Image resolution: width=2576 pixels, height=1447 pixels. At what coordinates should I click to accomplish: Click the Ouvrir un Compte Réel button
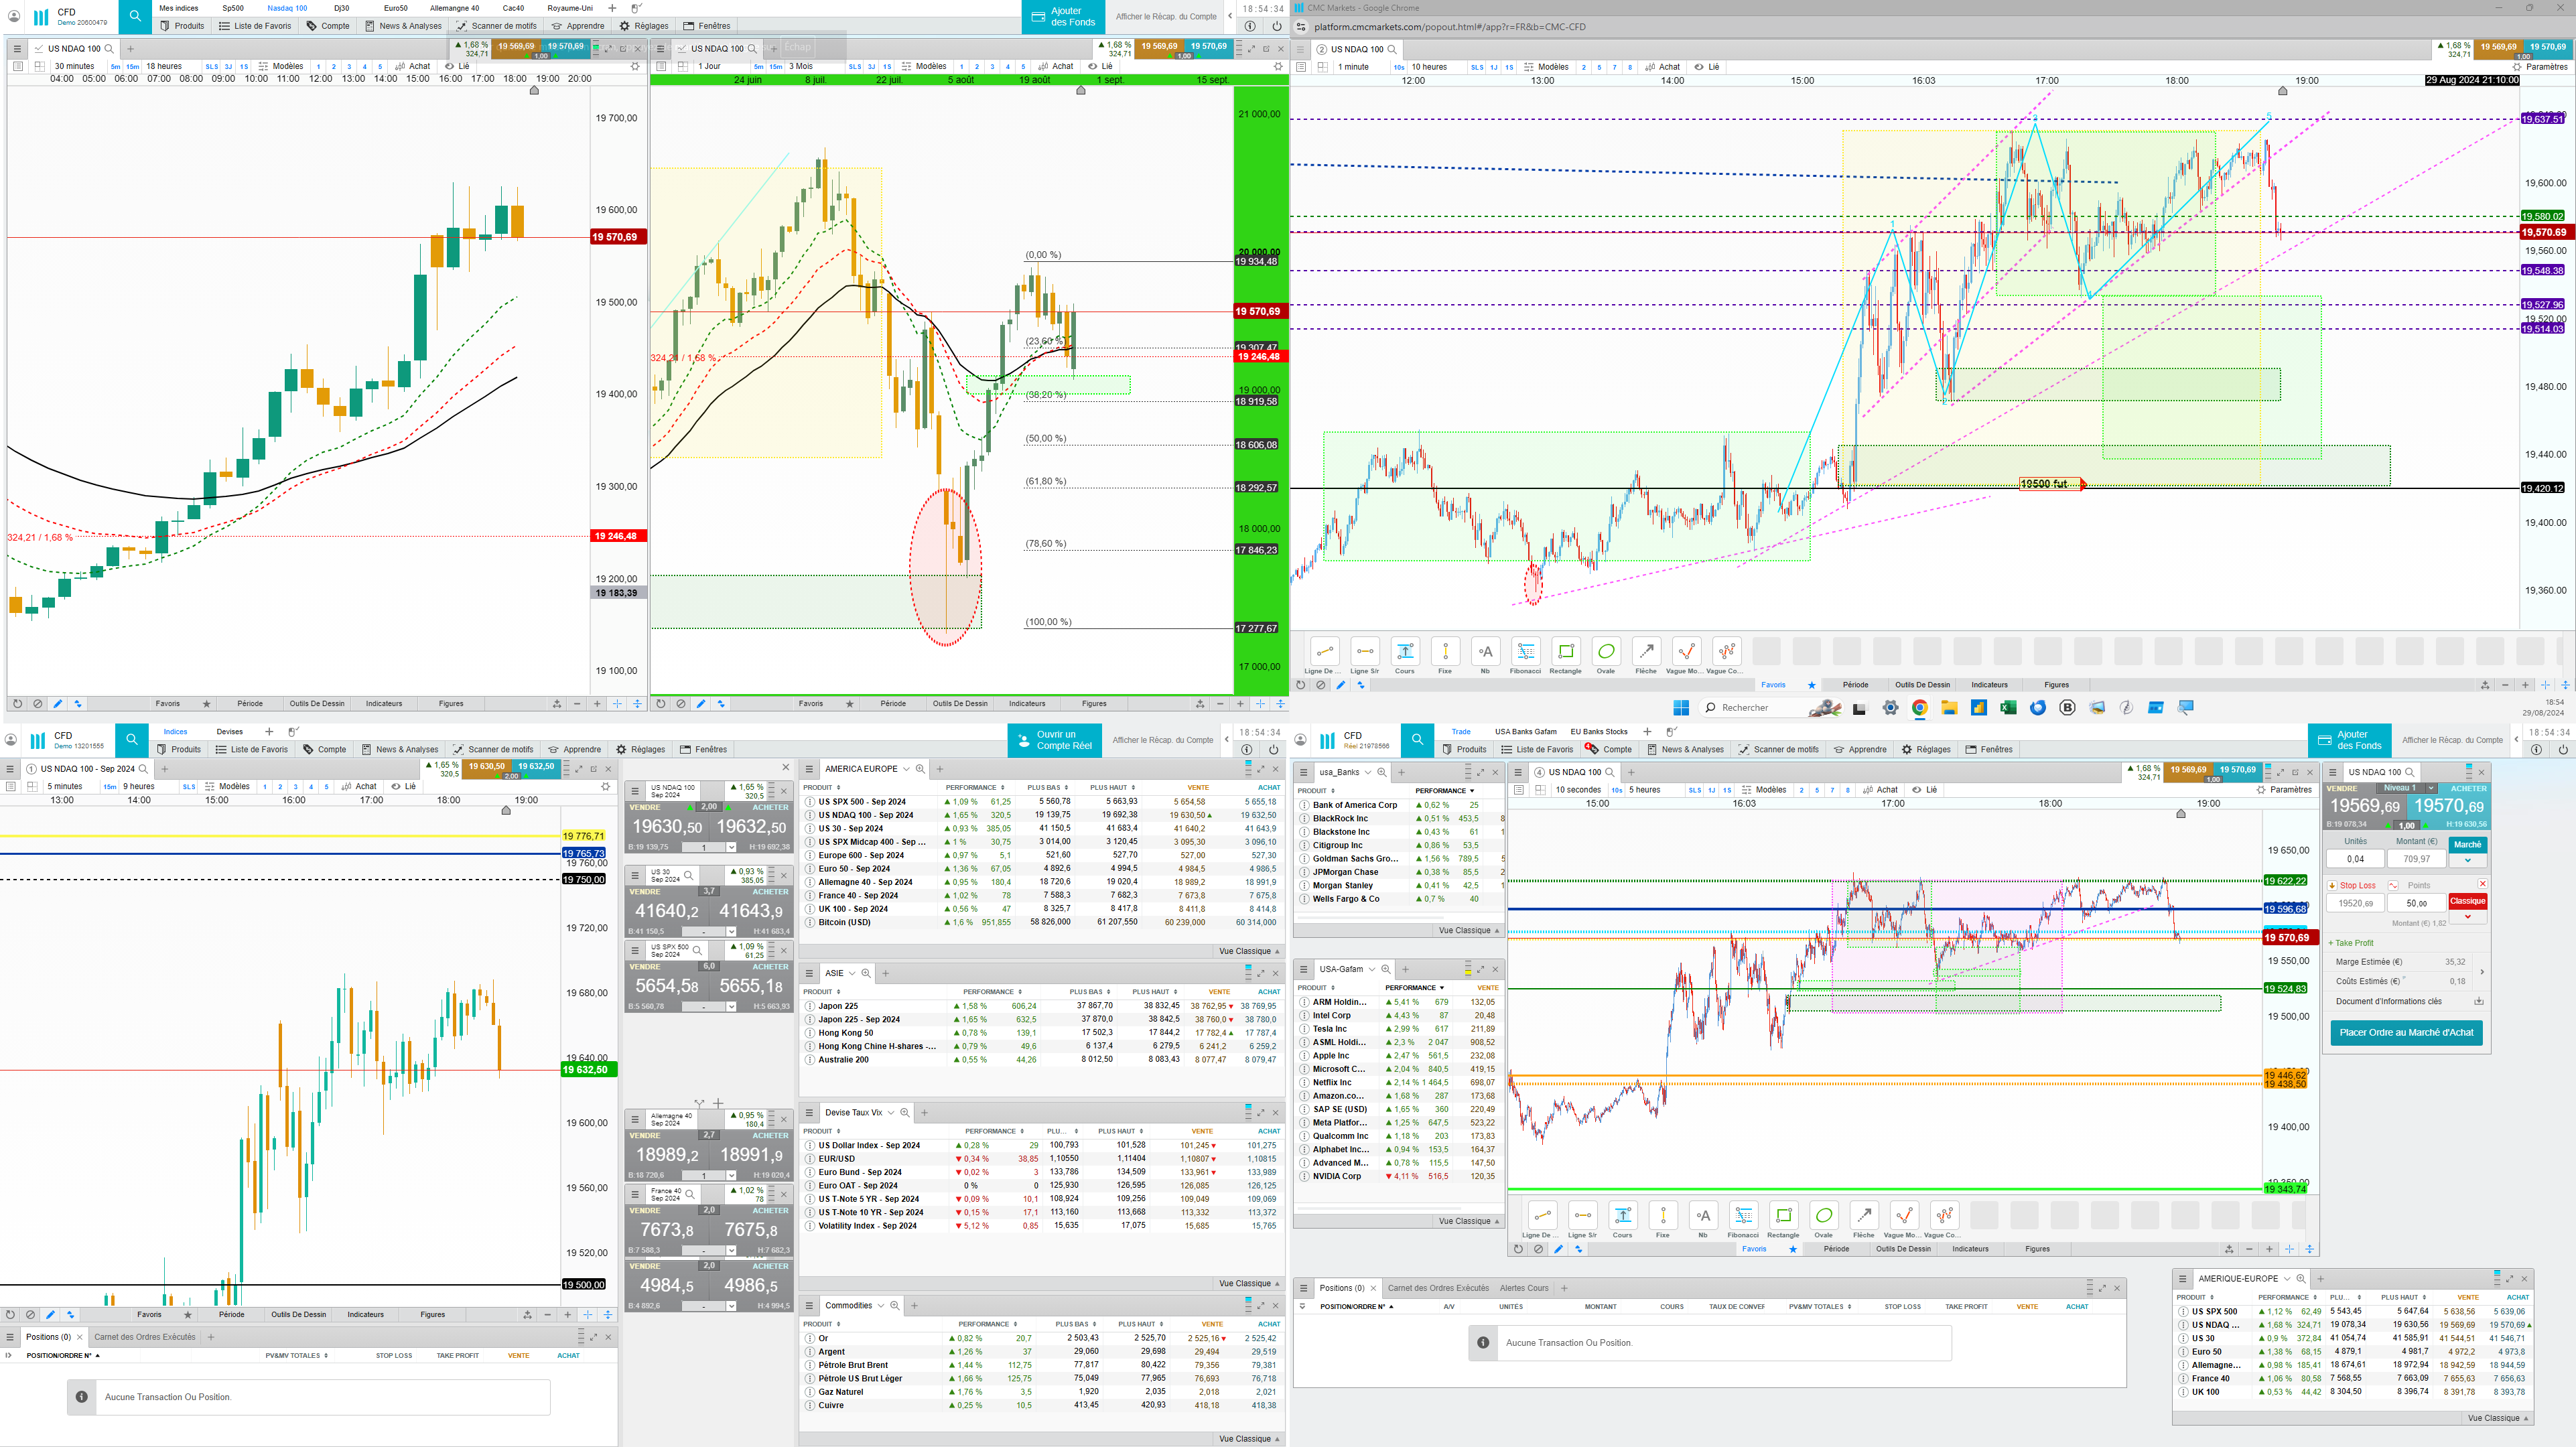pos(1055,740)
